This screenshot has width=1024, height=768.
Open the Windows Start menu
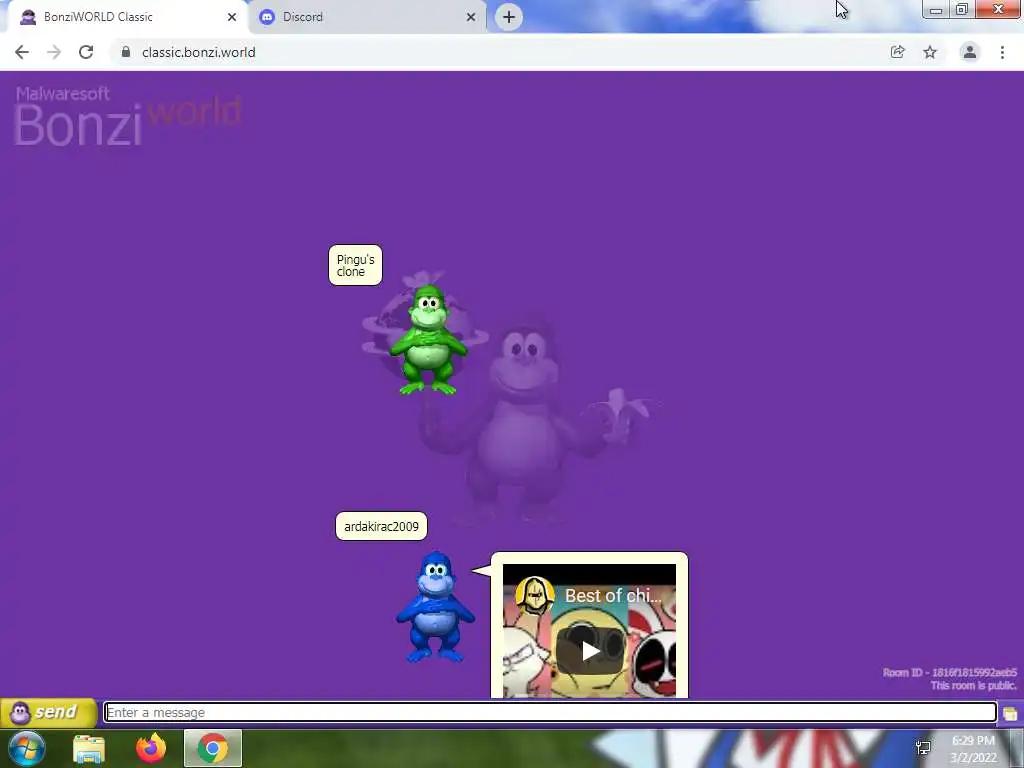27,748
